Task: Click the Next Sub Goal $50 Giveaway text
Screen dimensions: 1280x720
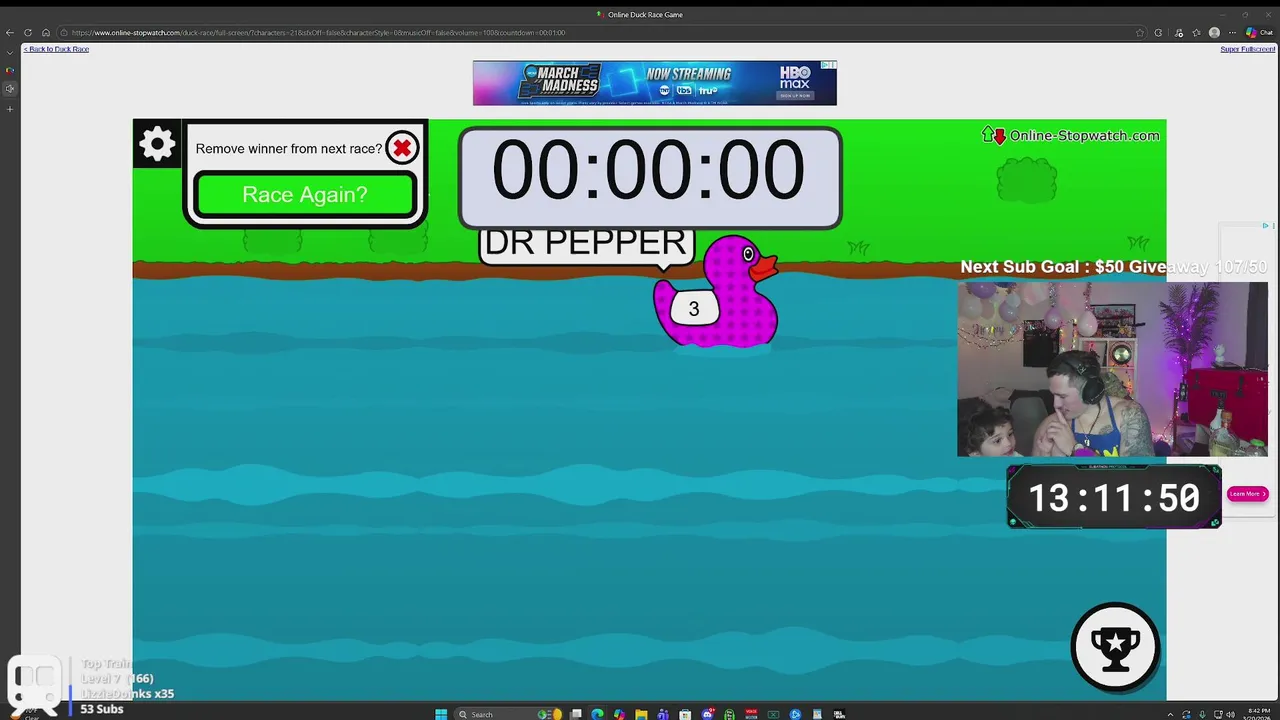Action: click(x=1114, y=267)
